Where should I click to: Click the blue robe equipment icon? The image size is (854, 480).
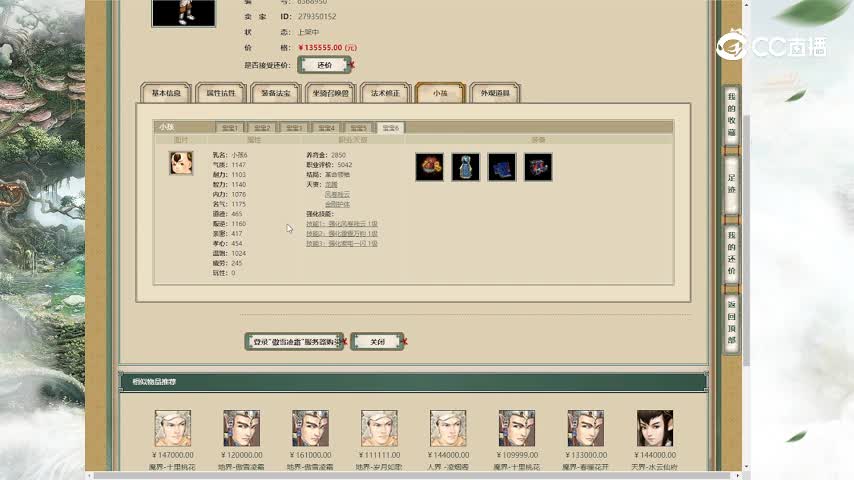point(466,167)
